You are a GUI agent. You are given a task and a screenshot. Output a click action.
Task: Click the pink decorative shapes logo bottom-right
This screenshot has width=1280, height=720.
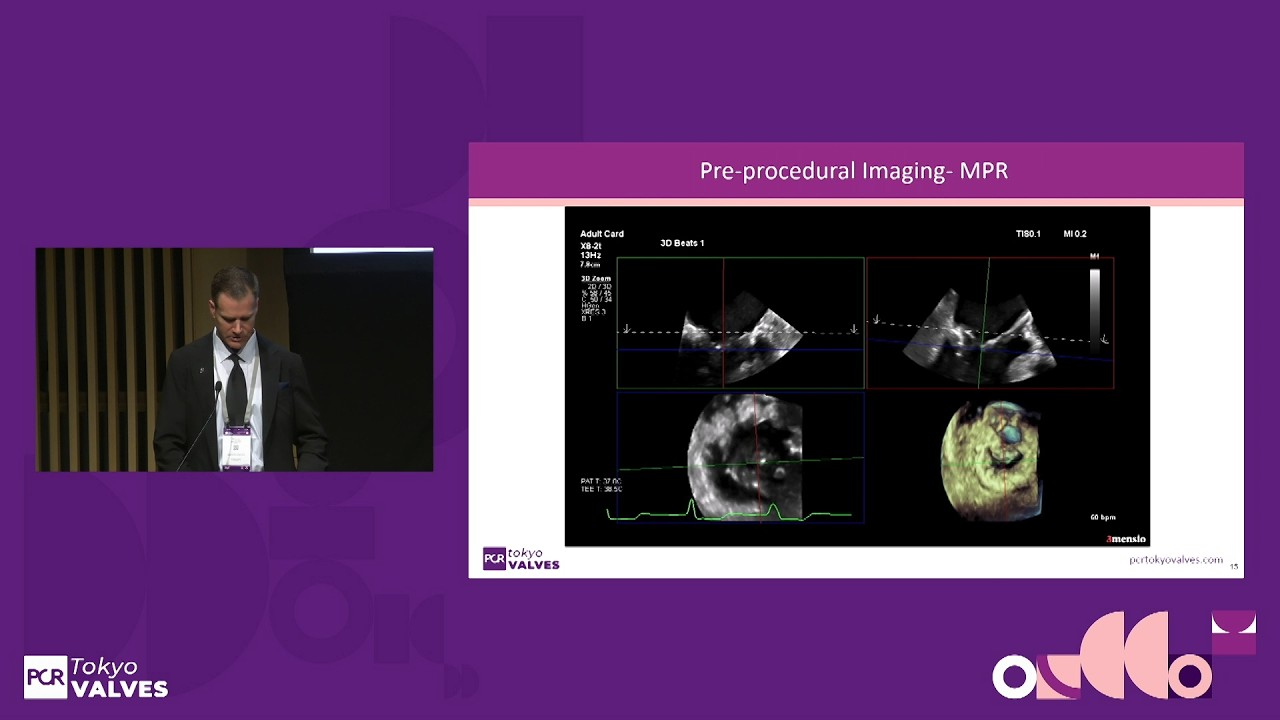1124,654
